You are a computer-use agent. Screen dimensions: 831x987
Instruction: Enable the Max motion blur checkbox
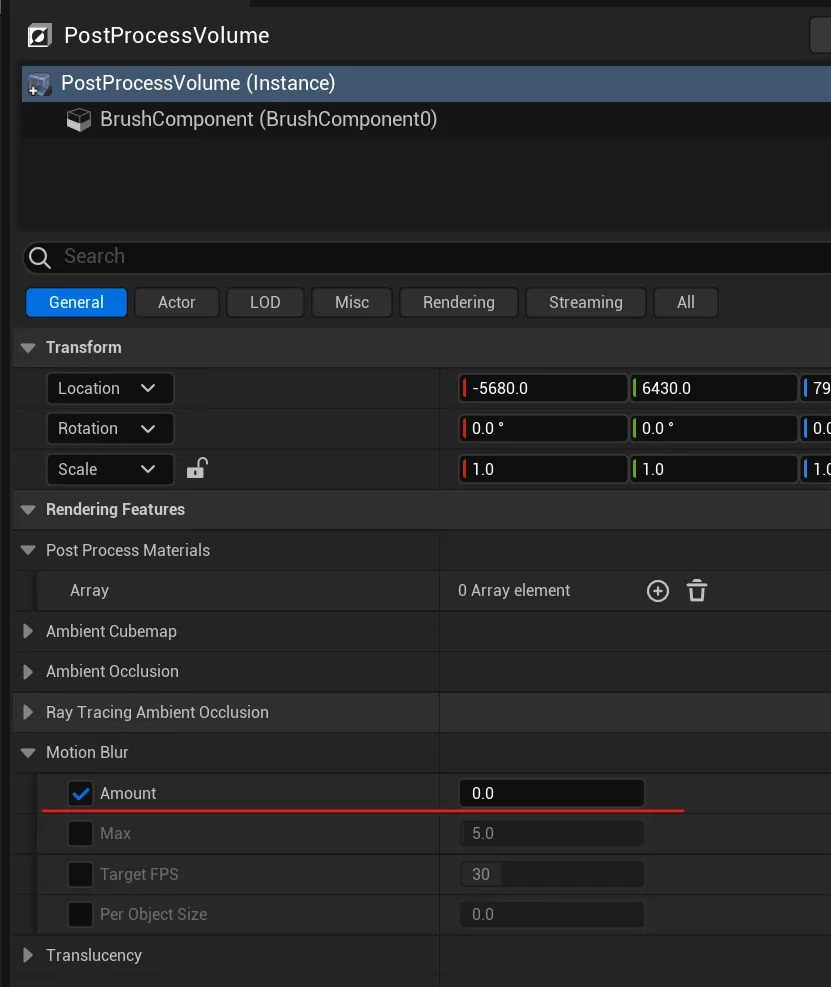point(80,833)
